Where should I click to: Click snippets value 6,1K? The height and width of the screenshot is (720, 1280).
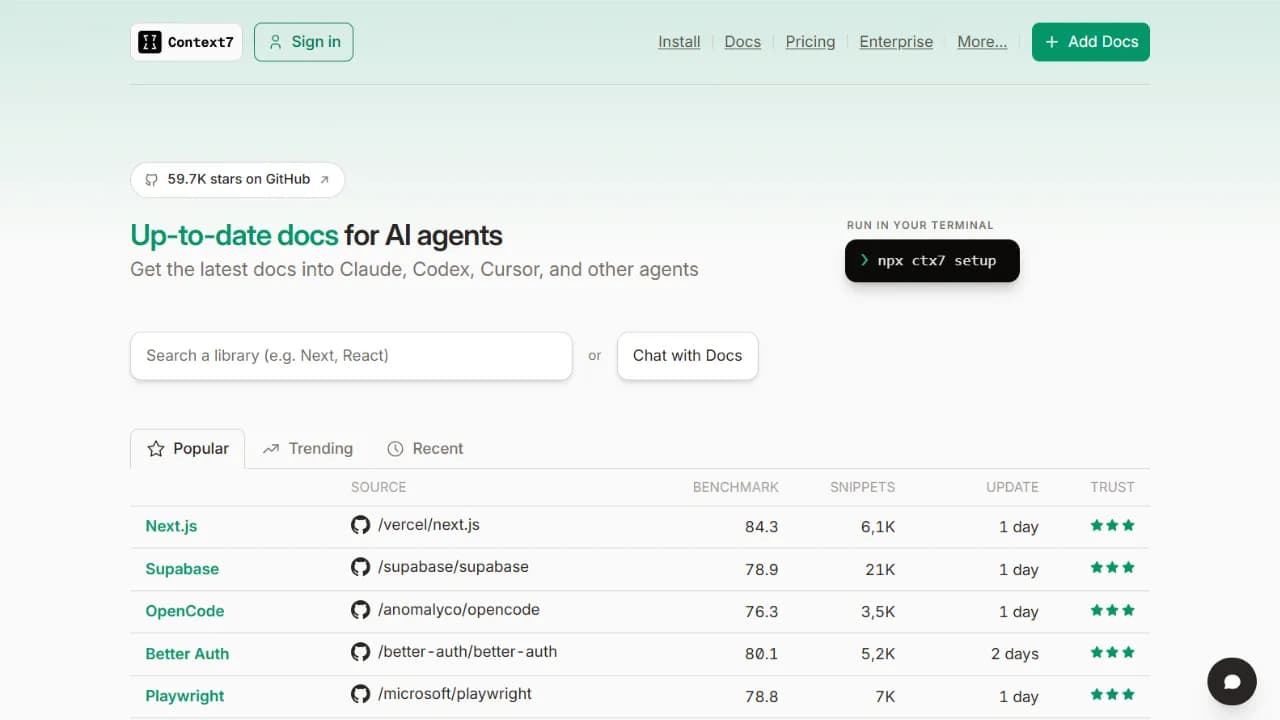click(878, 527)
